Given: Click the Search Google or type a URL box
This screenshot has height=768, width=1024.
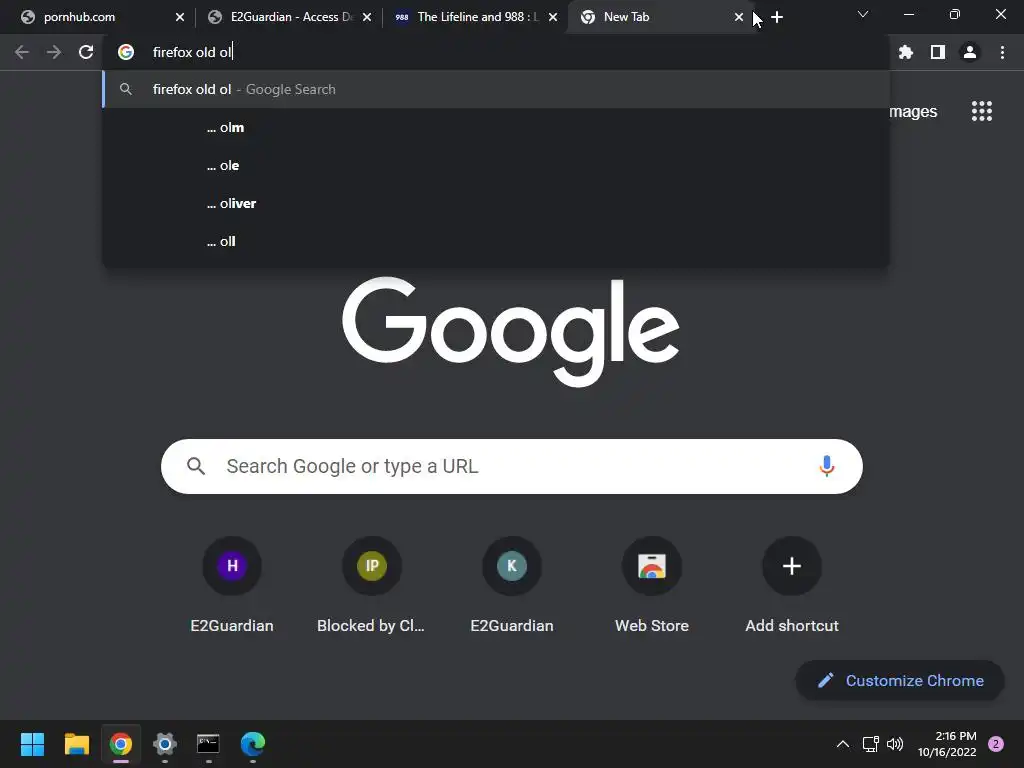Looking at the screenshot, I should (511, 466).
